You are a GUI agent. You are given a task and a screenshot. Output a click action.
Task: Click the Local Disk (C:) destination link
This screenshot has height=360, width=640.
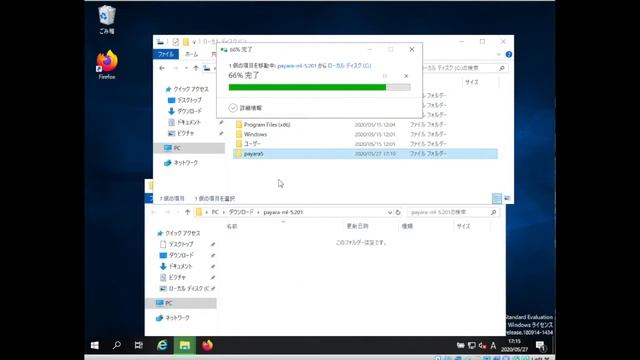349,65
